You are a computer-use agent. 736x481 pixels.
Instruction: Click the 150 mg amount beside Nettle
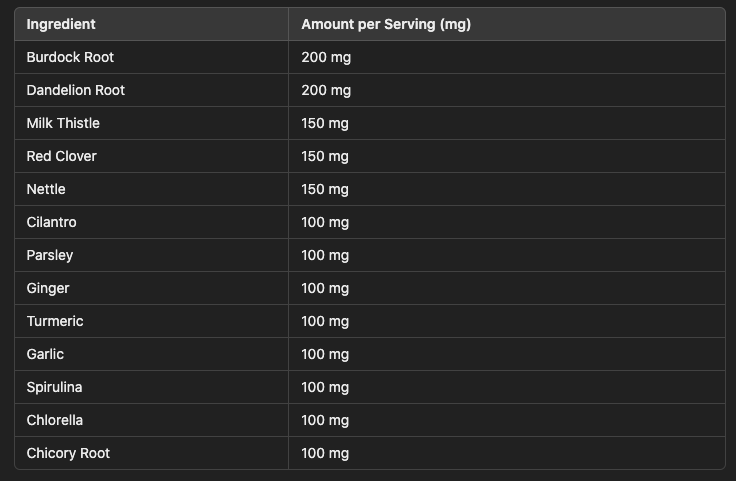pos(325,189)
